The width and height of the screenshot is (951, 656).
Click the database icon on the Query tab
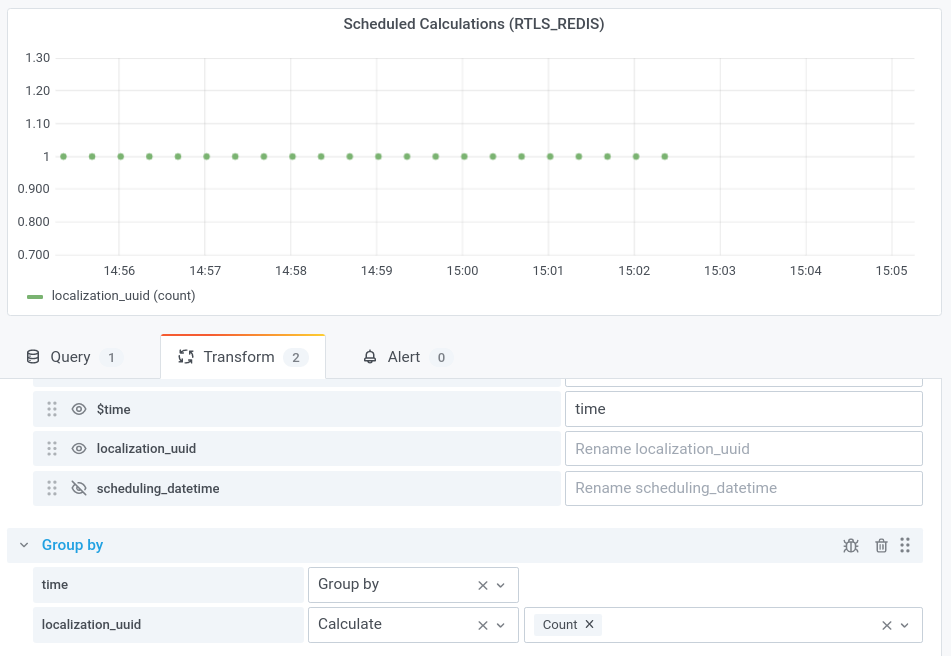point(31,356)
